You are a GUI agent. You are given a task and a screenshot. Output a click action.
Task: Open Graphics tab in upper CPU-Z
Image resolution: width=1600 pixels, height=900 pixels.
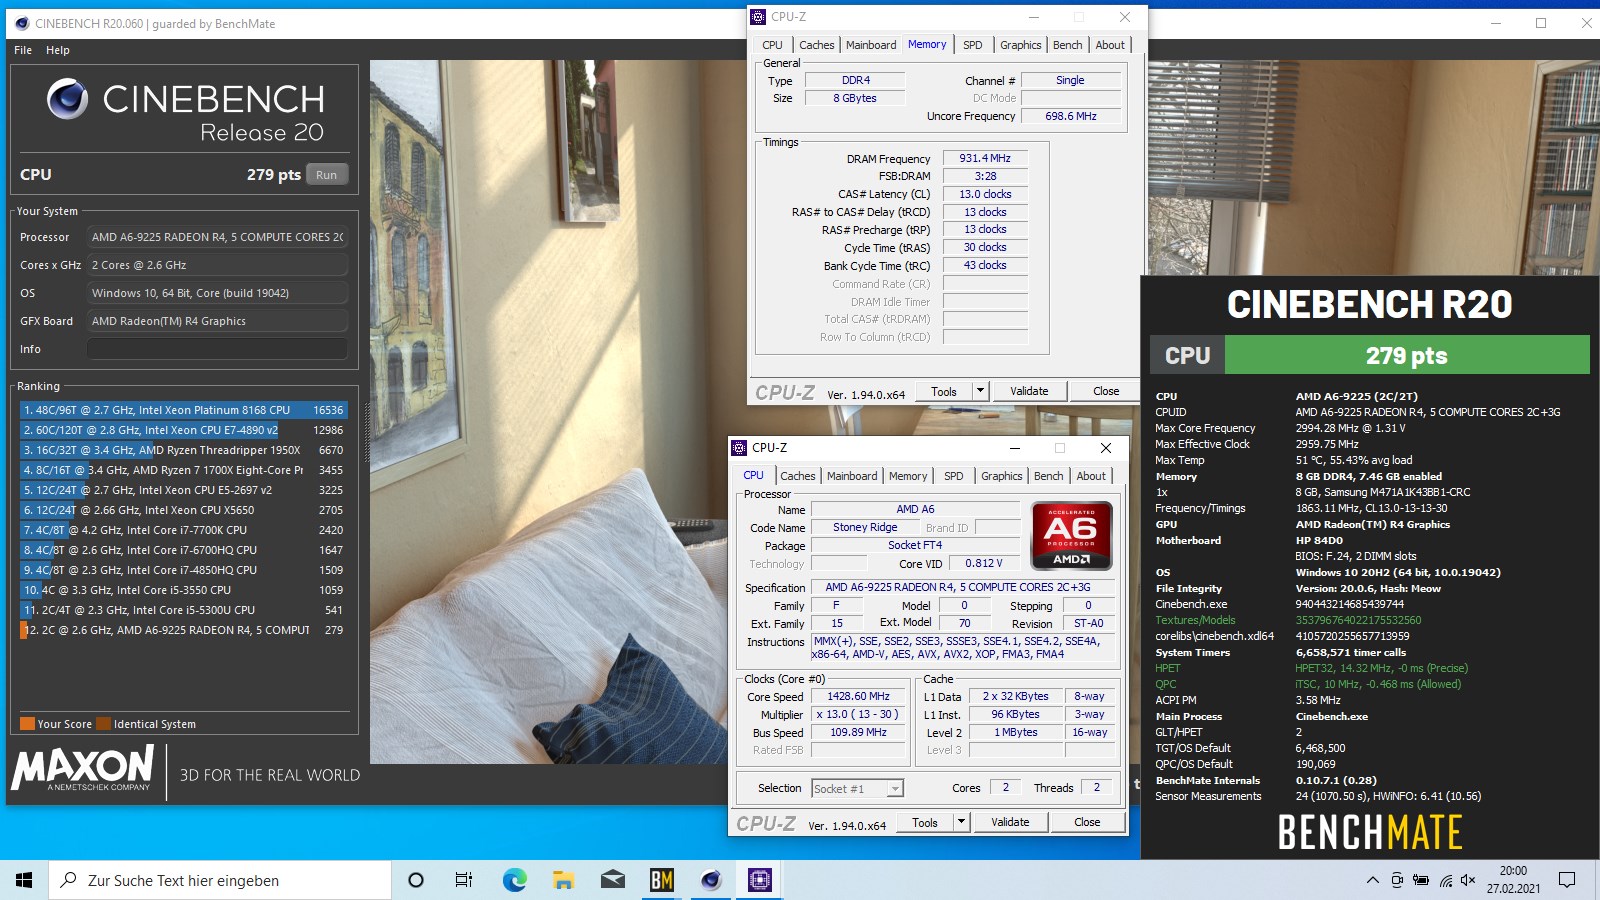[1020, 45]
